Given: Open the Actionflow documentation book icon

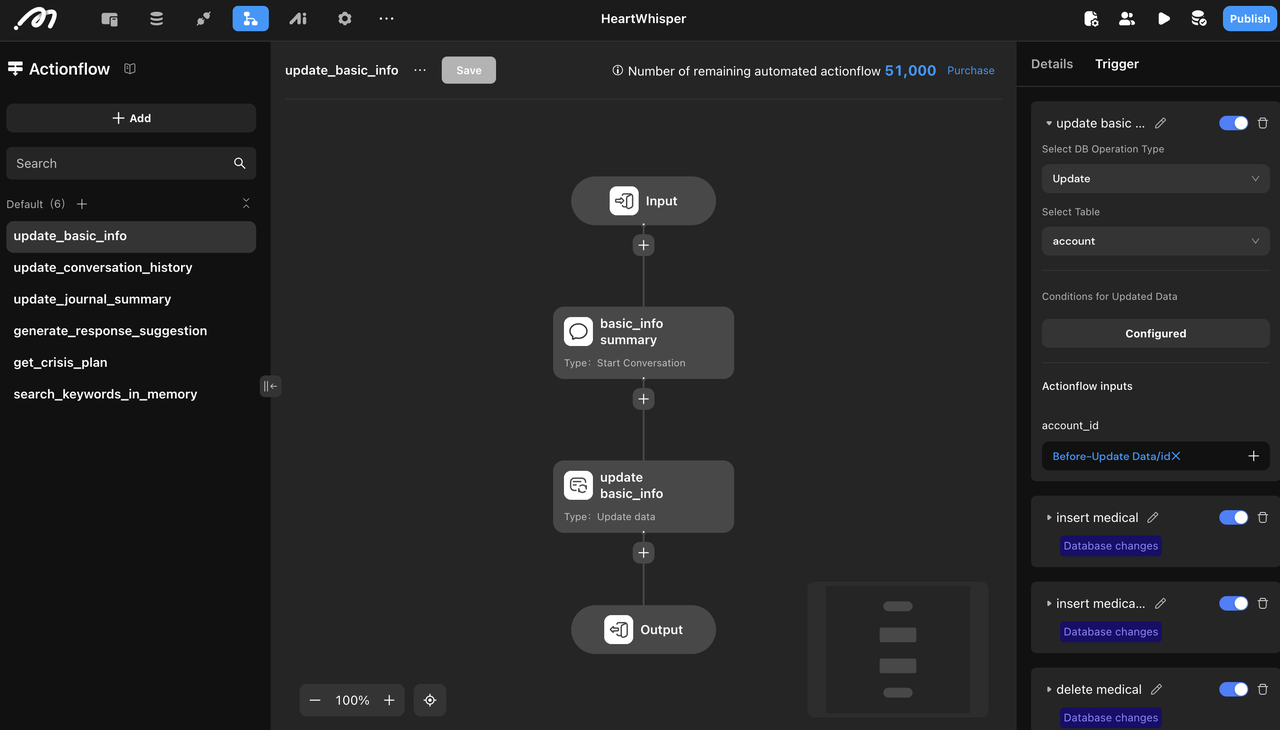Looking at the screenshot, I should (x=130, y=69).
